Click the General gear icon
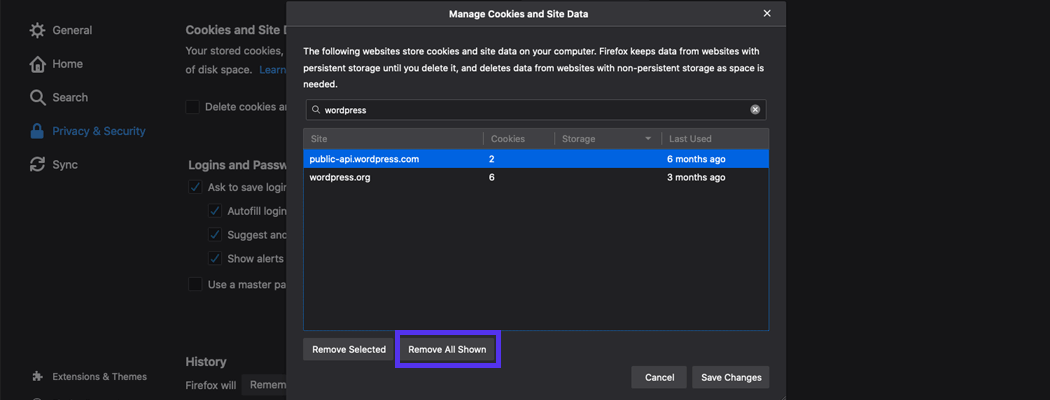Screen dimensions: 1050x400 (x=37, y=30)
